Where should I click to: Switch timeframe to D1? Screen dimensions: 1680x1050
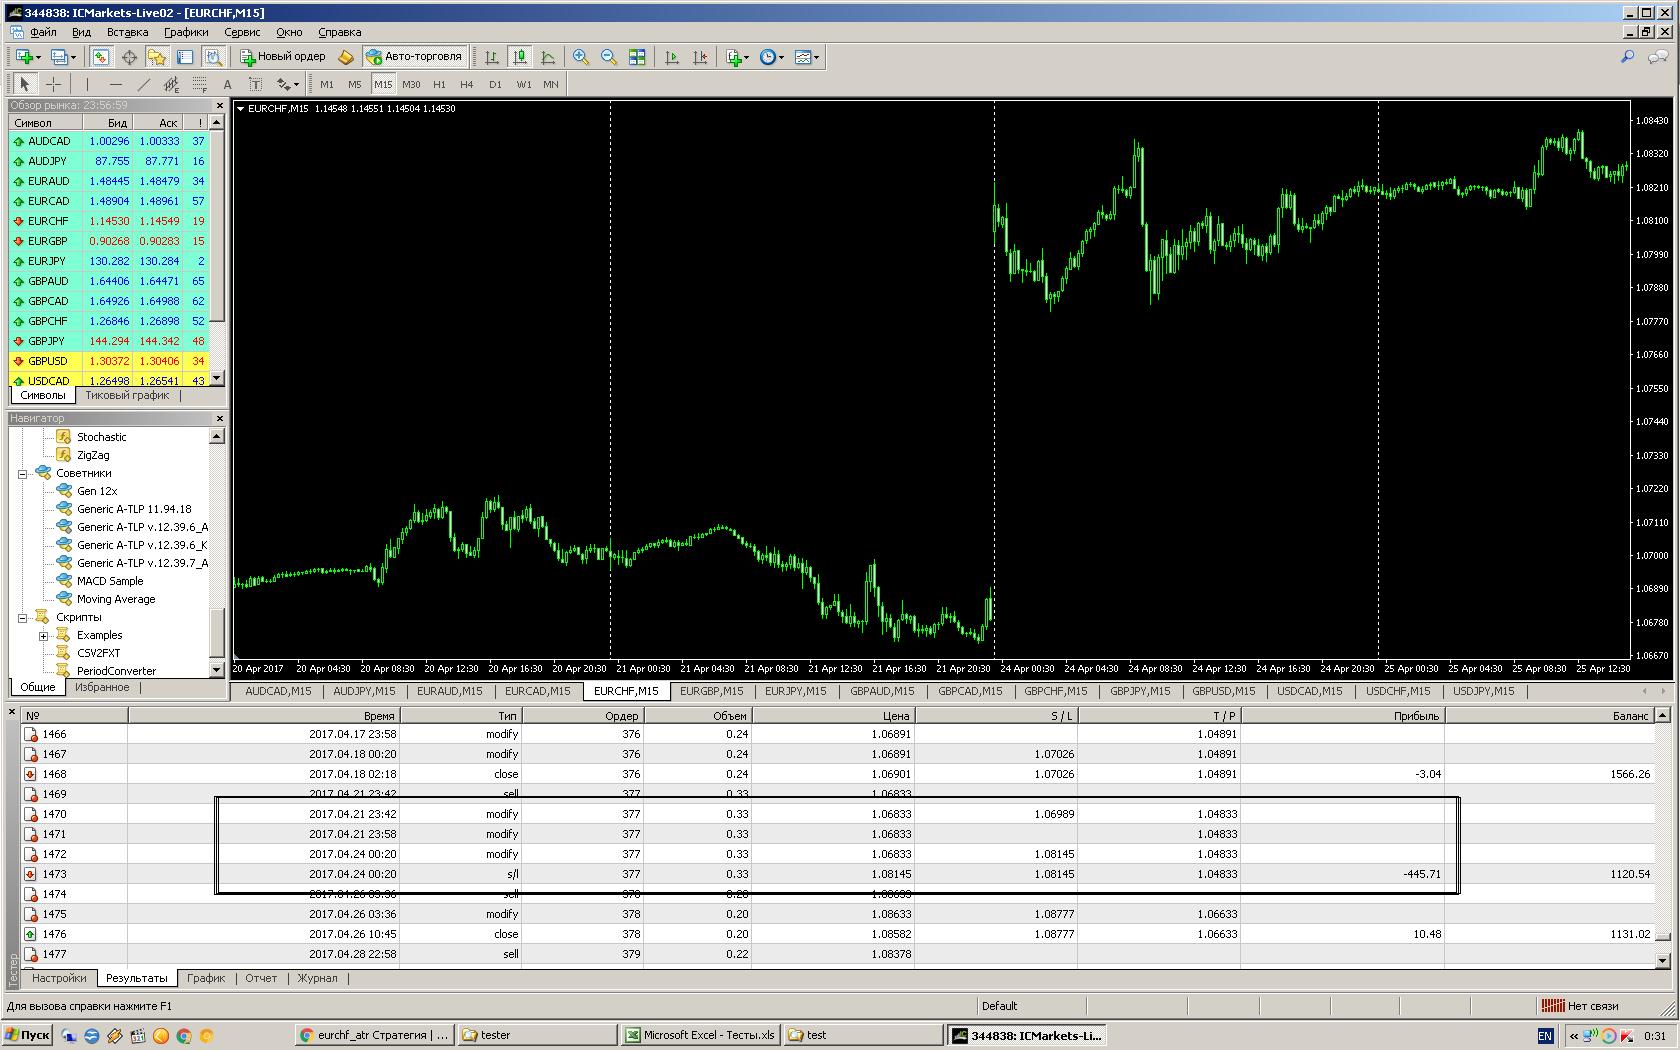point(495,84)
